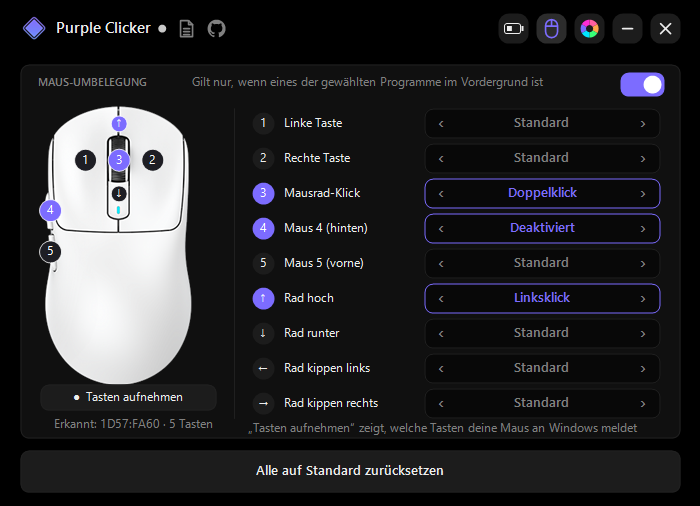Click purple marker 3 on mouse wheel
The height and width of the screenshot is (506, 700).
click(119, 160)
